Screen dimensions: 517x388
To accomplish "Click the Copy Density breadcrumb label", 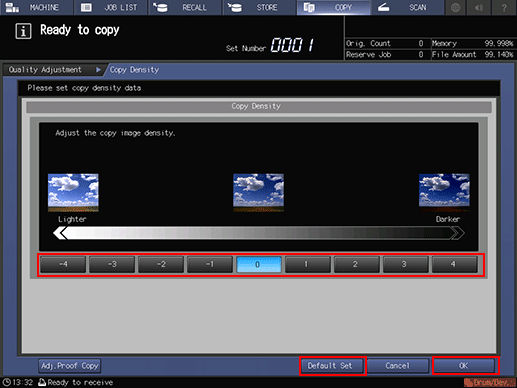I will tap(134, 70).
